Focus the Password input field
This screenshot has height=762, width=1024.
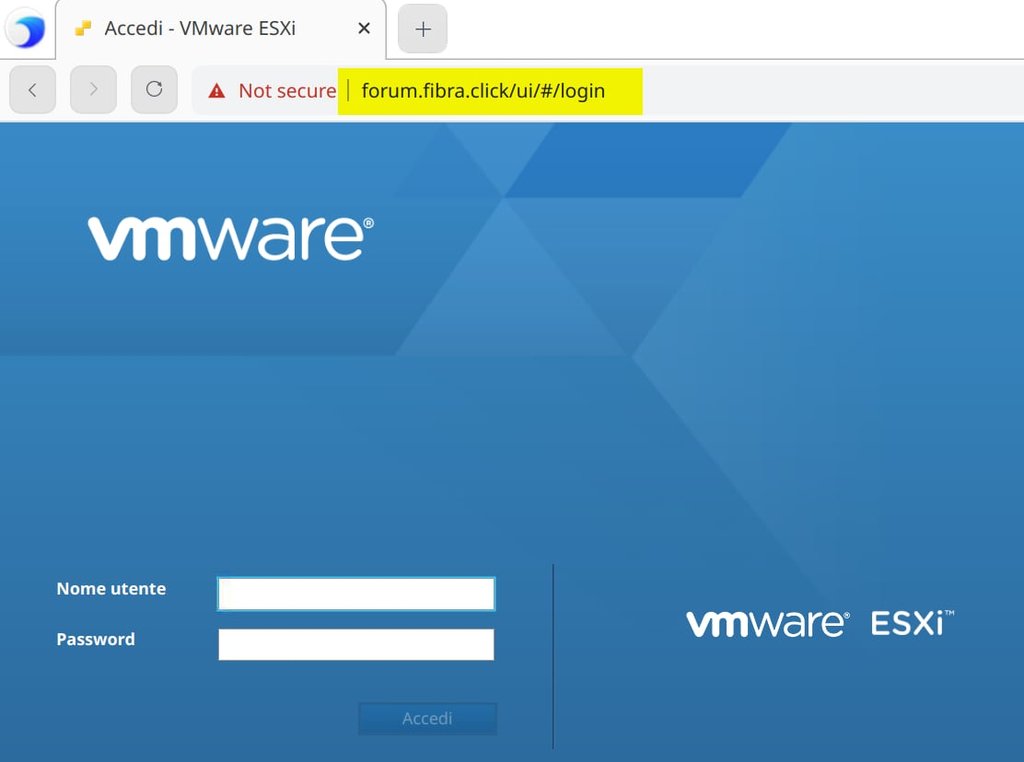coord(357,644)
